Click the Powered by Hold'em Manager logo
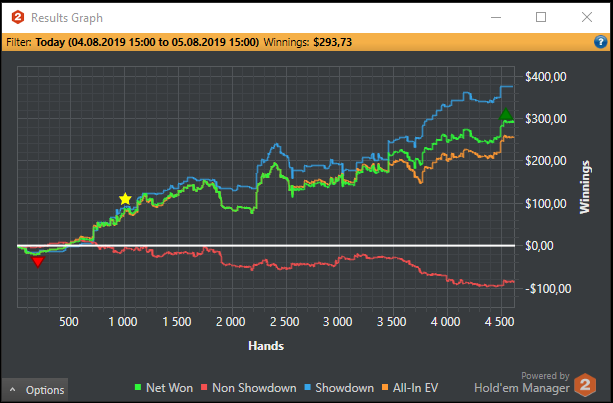The height and width of the screenshot is (403, 613). [x=585, y=385]
